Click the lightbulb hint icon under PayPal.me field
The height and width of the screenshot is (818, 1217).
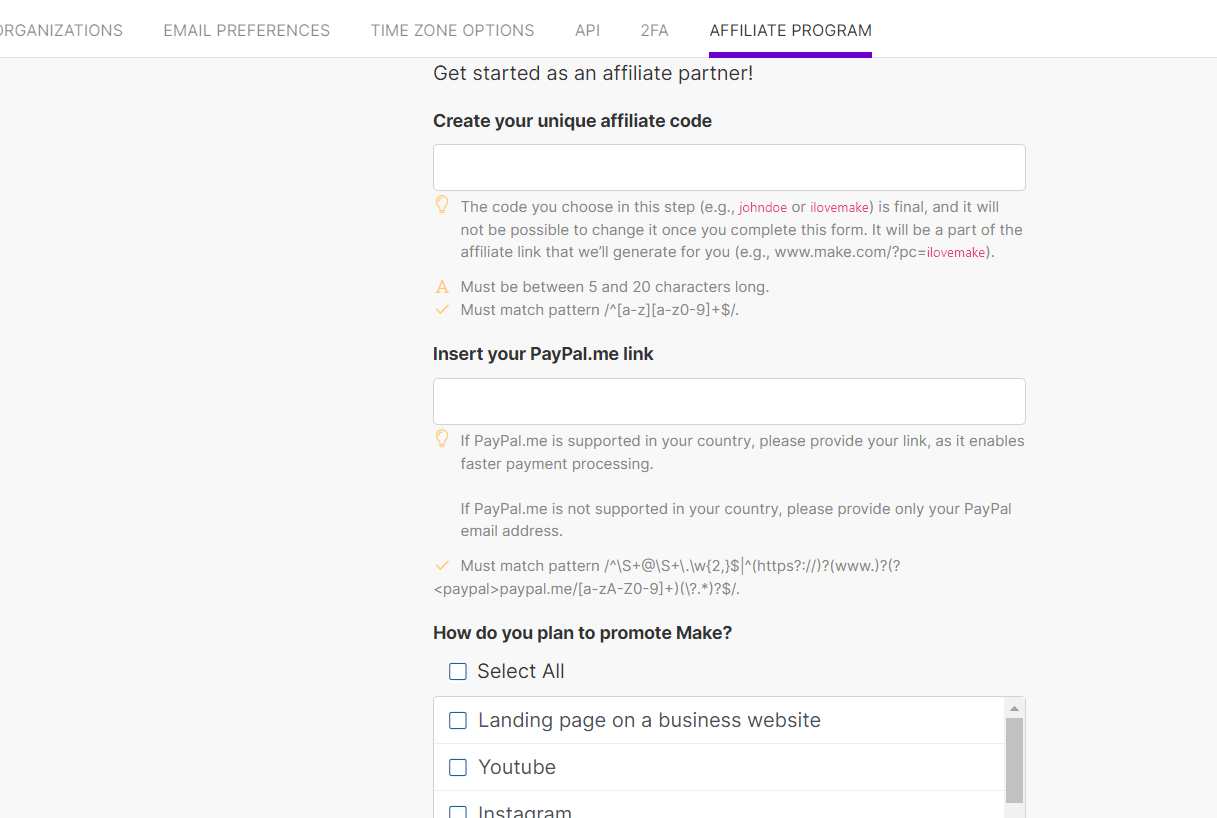pyautogui.click(x=441, y=439)
